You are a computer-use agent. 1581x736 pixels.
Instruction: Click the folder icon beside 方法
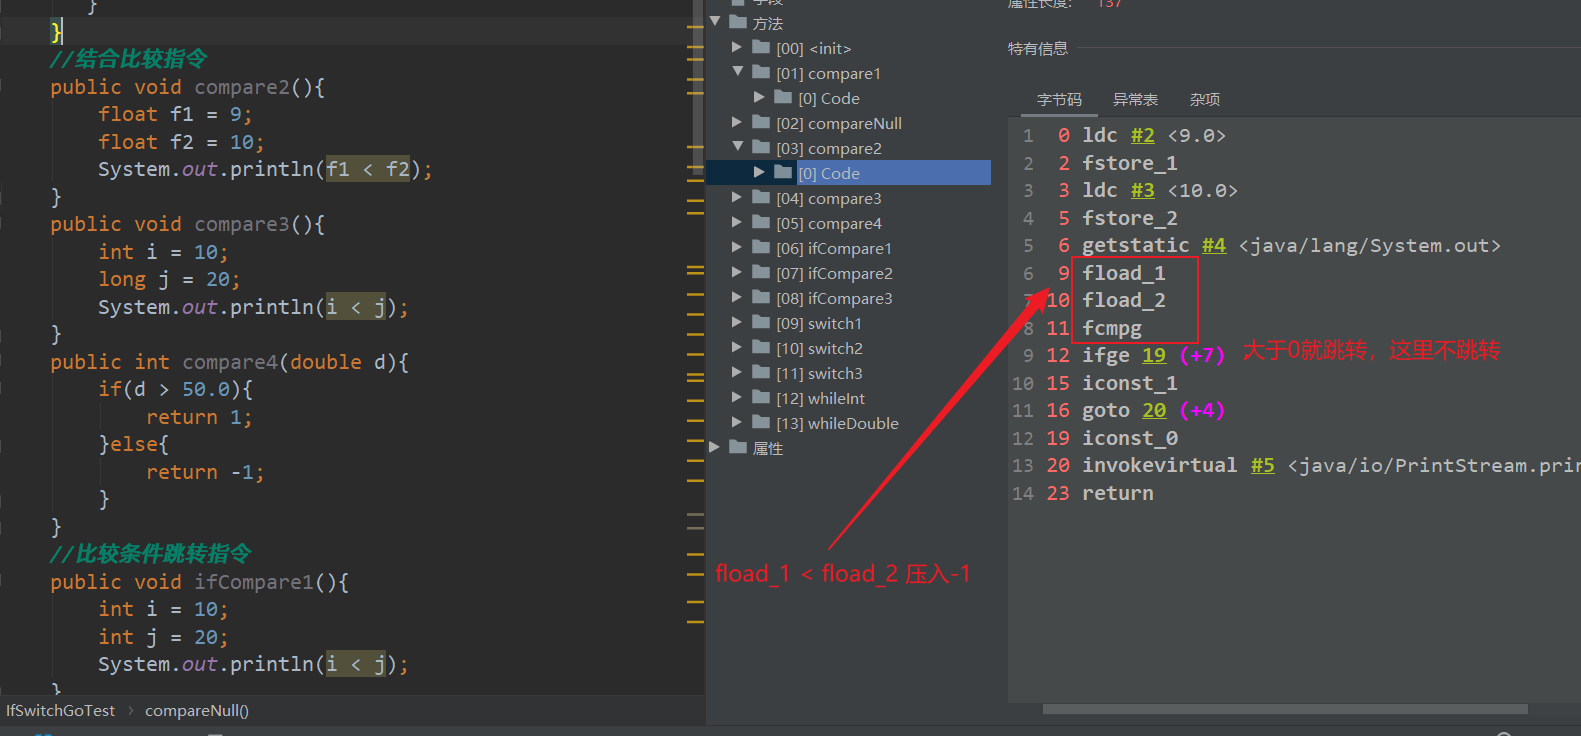tap(738, 22)
